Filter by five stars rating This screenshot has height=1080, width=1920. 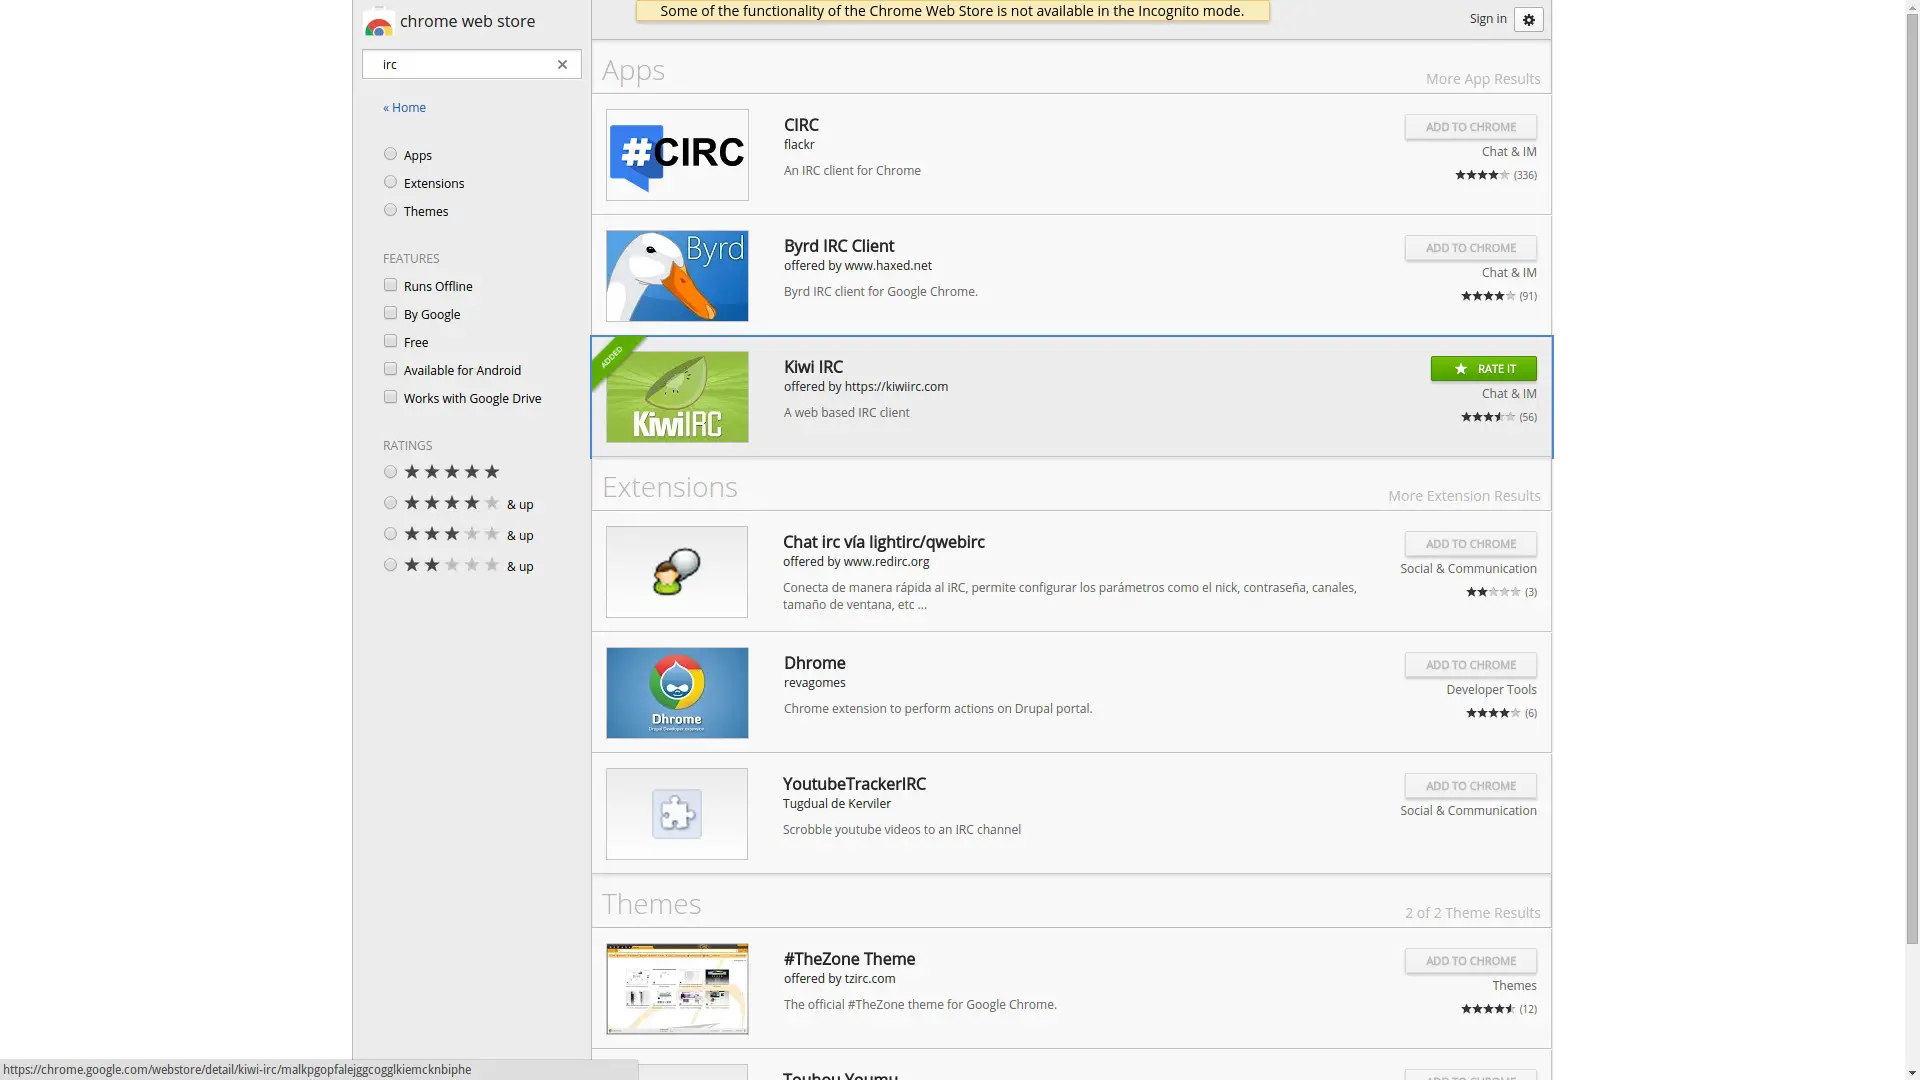point(390,472)
